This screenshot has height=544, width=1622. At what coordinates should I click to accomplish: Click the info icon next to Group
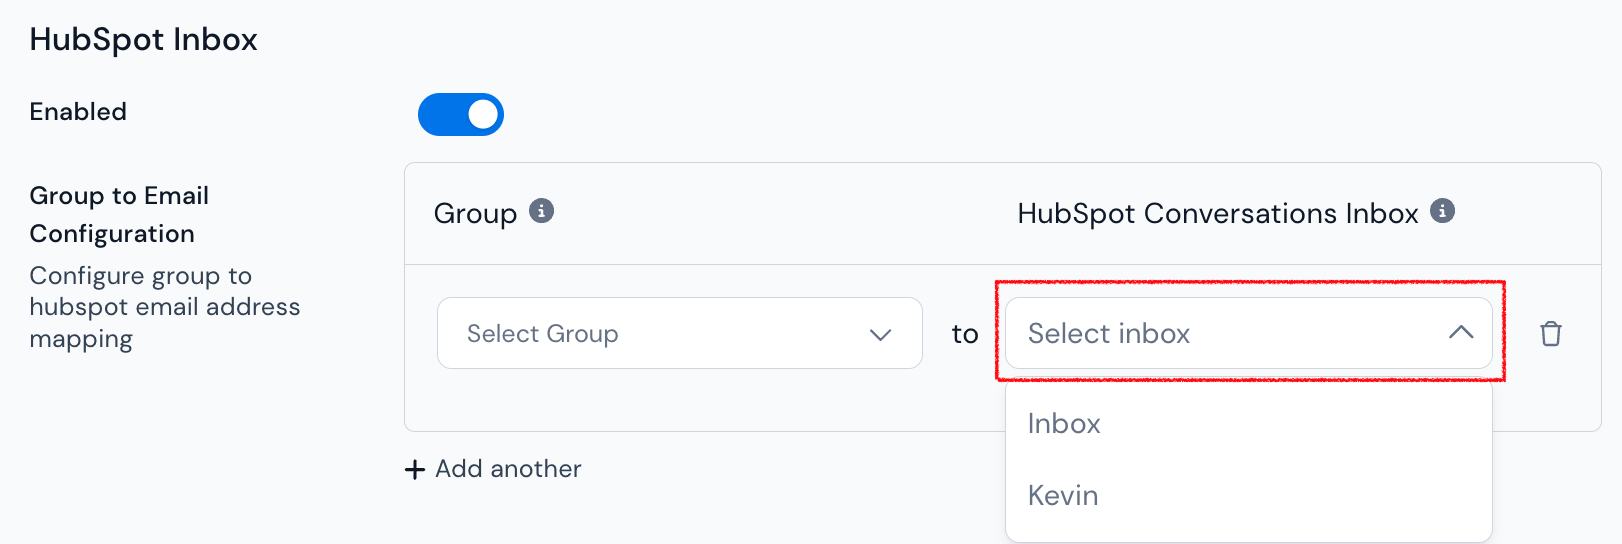point(541,211)
